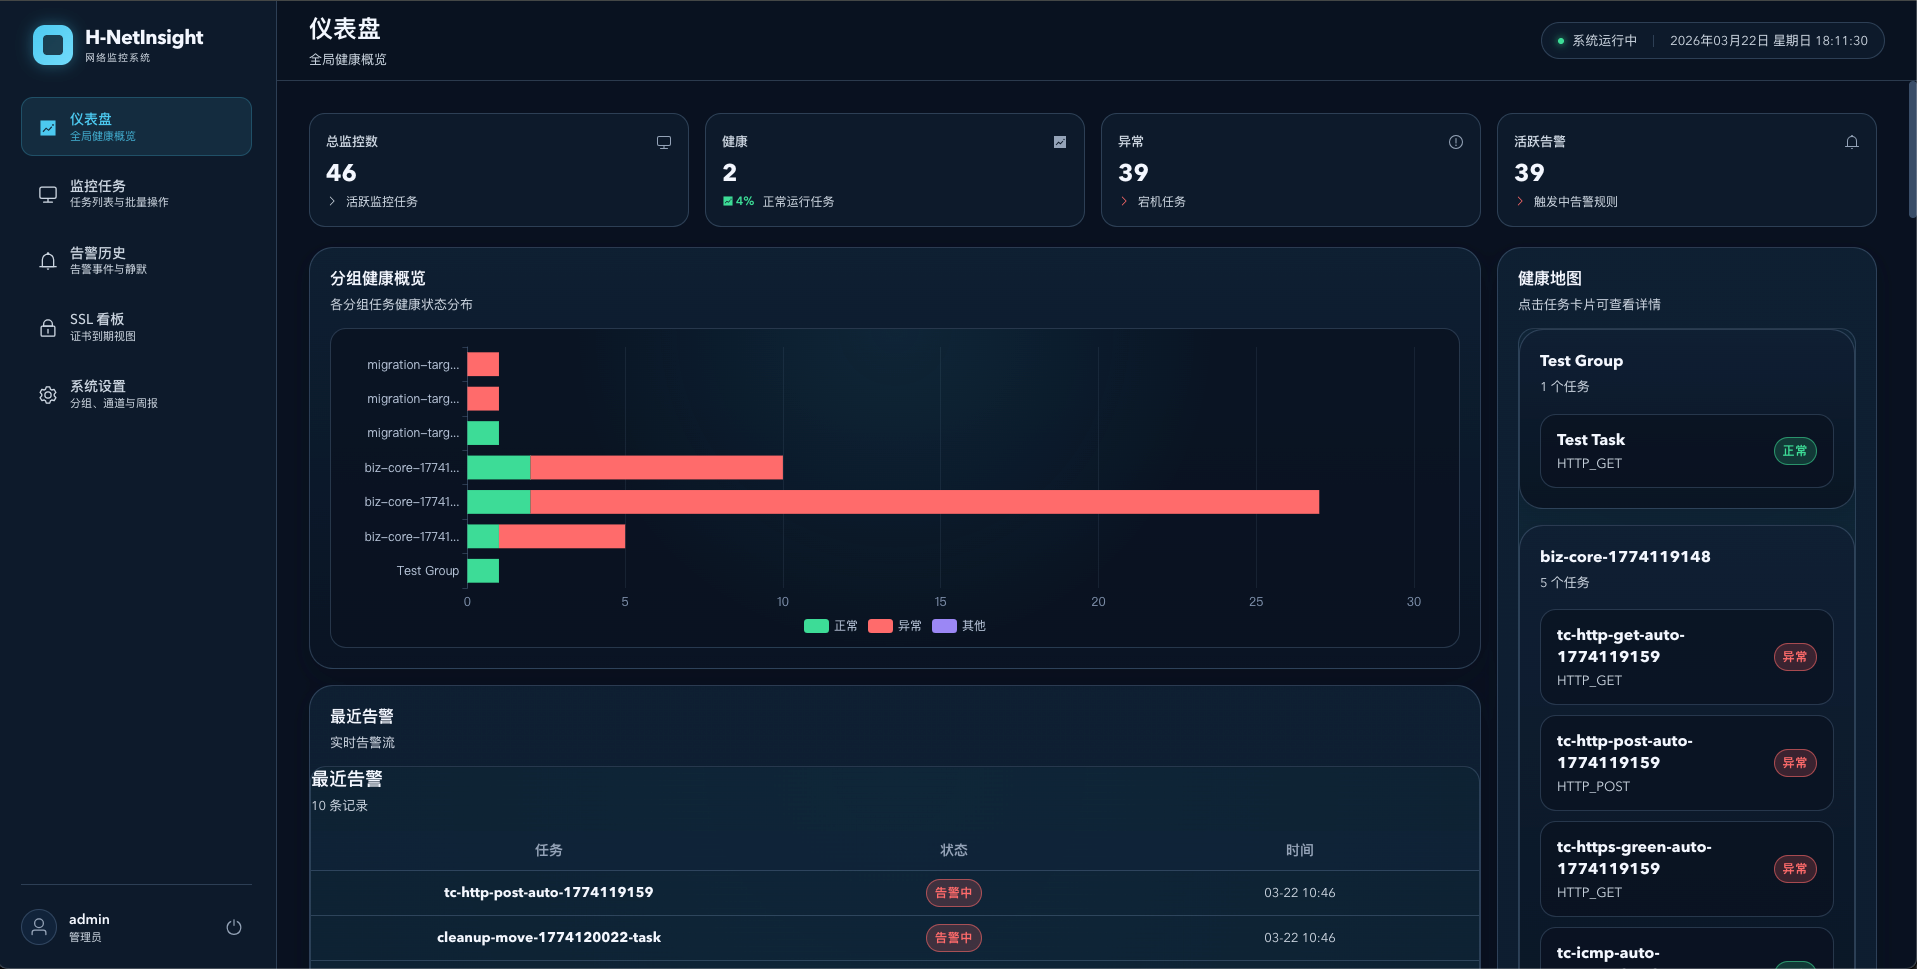Open the 仪表盘 dashboard menu item

tap(136, 126)
